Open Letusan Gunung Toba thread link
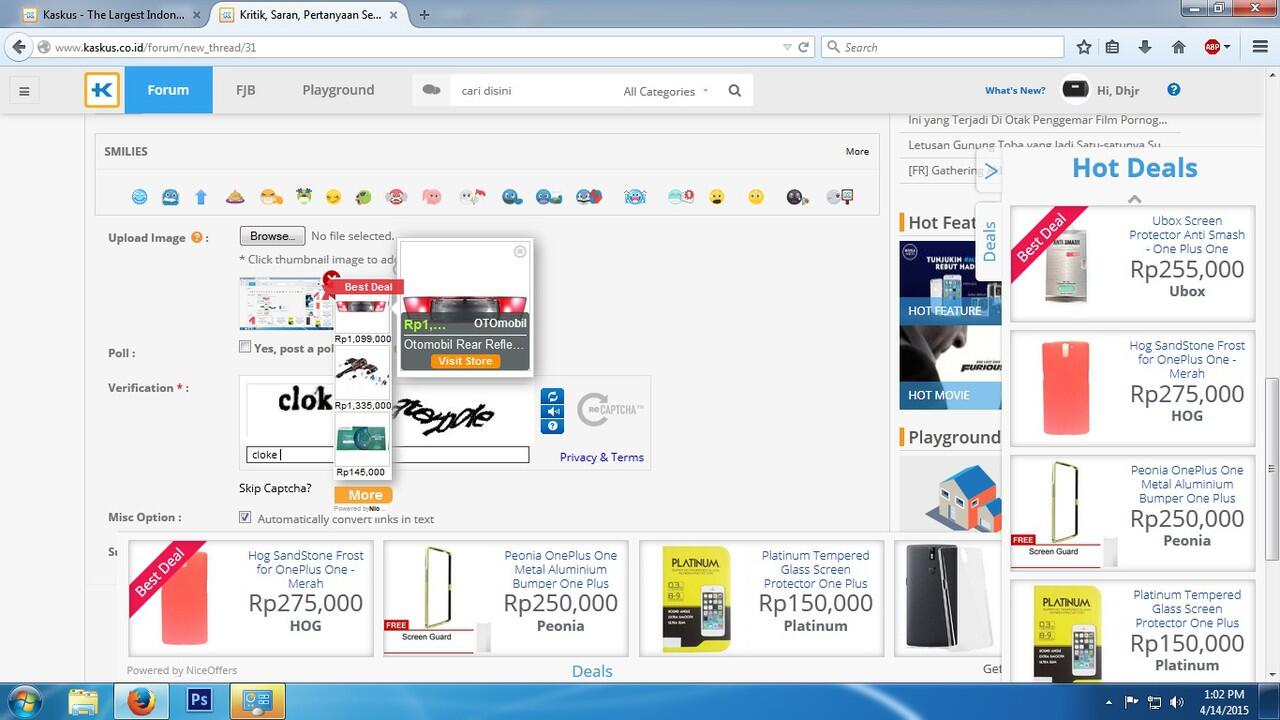Screen dimensions: 1280x720 point(1034,145)
